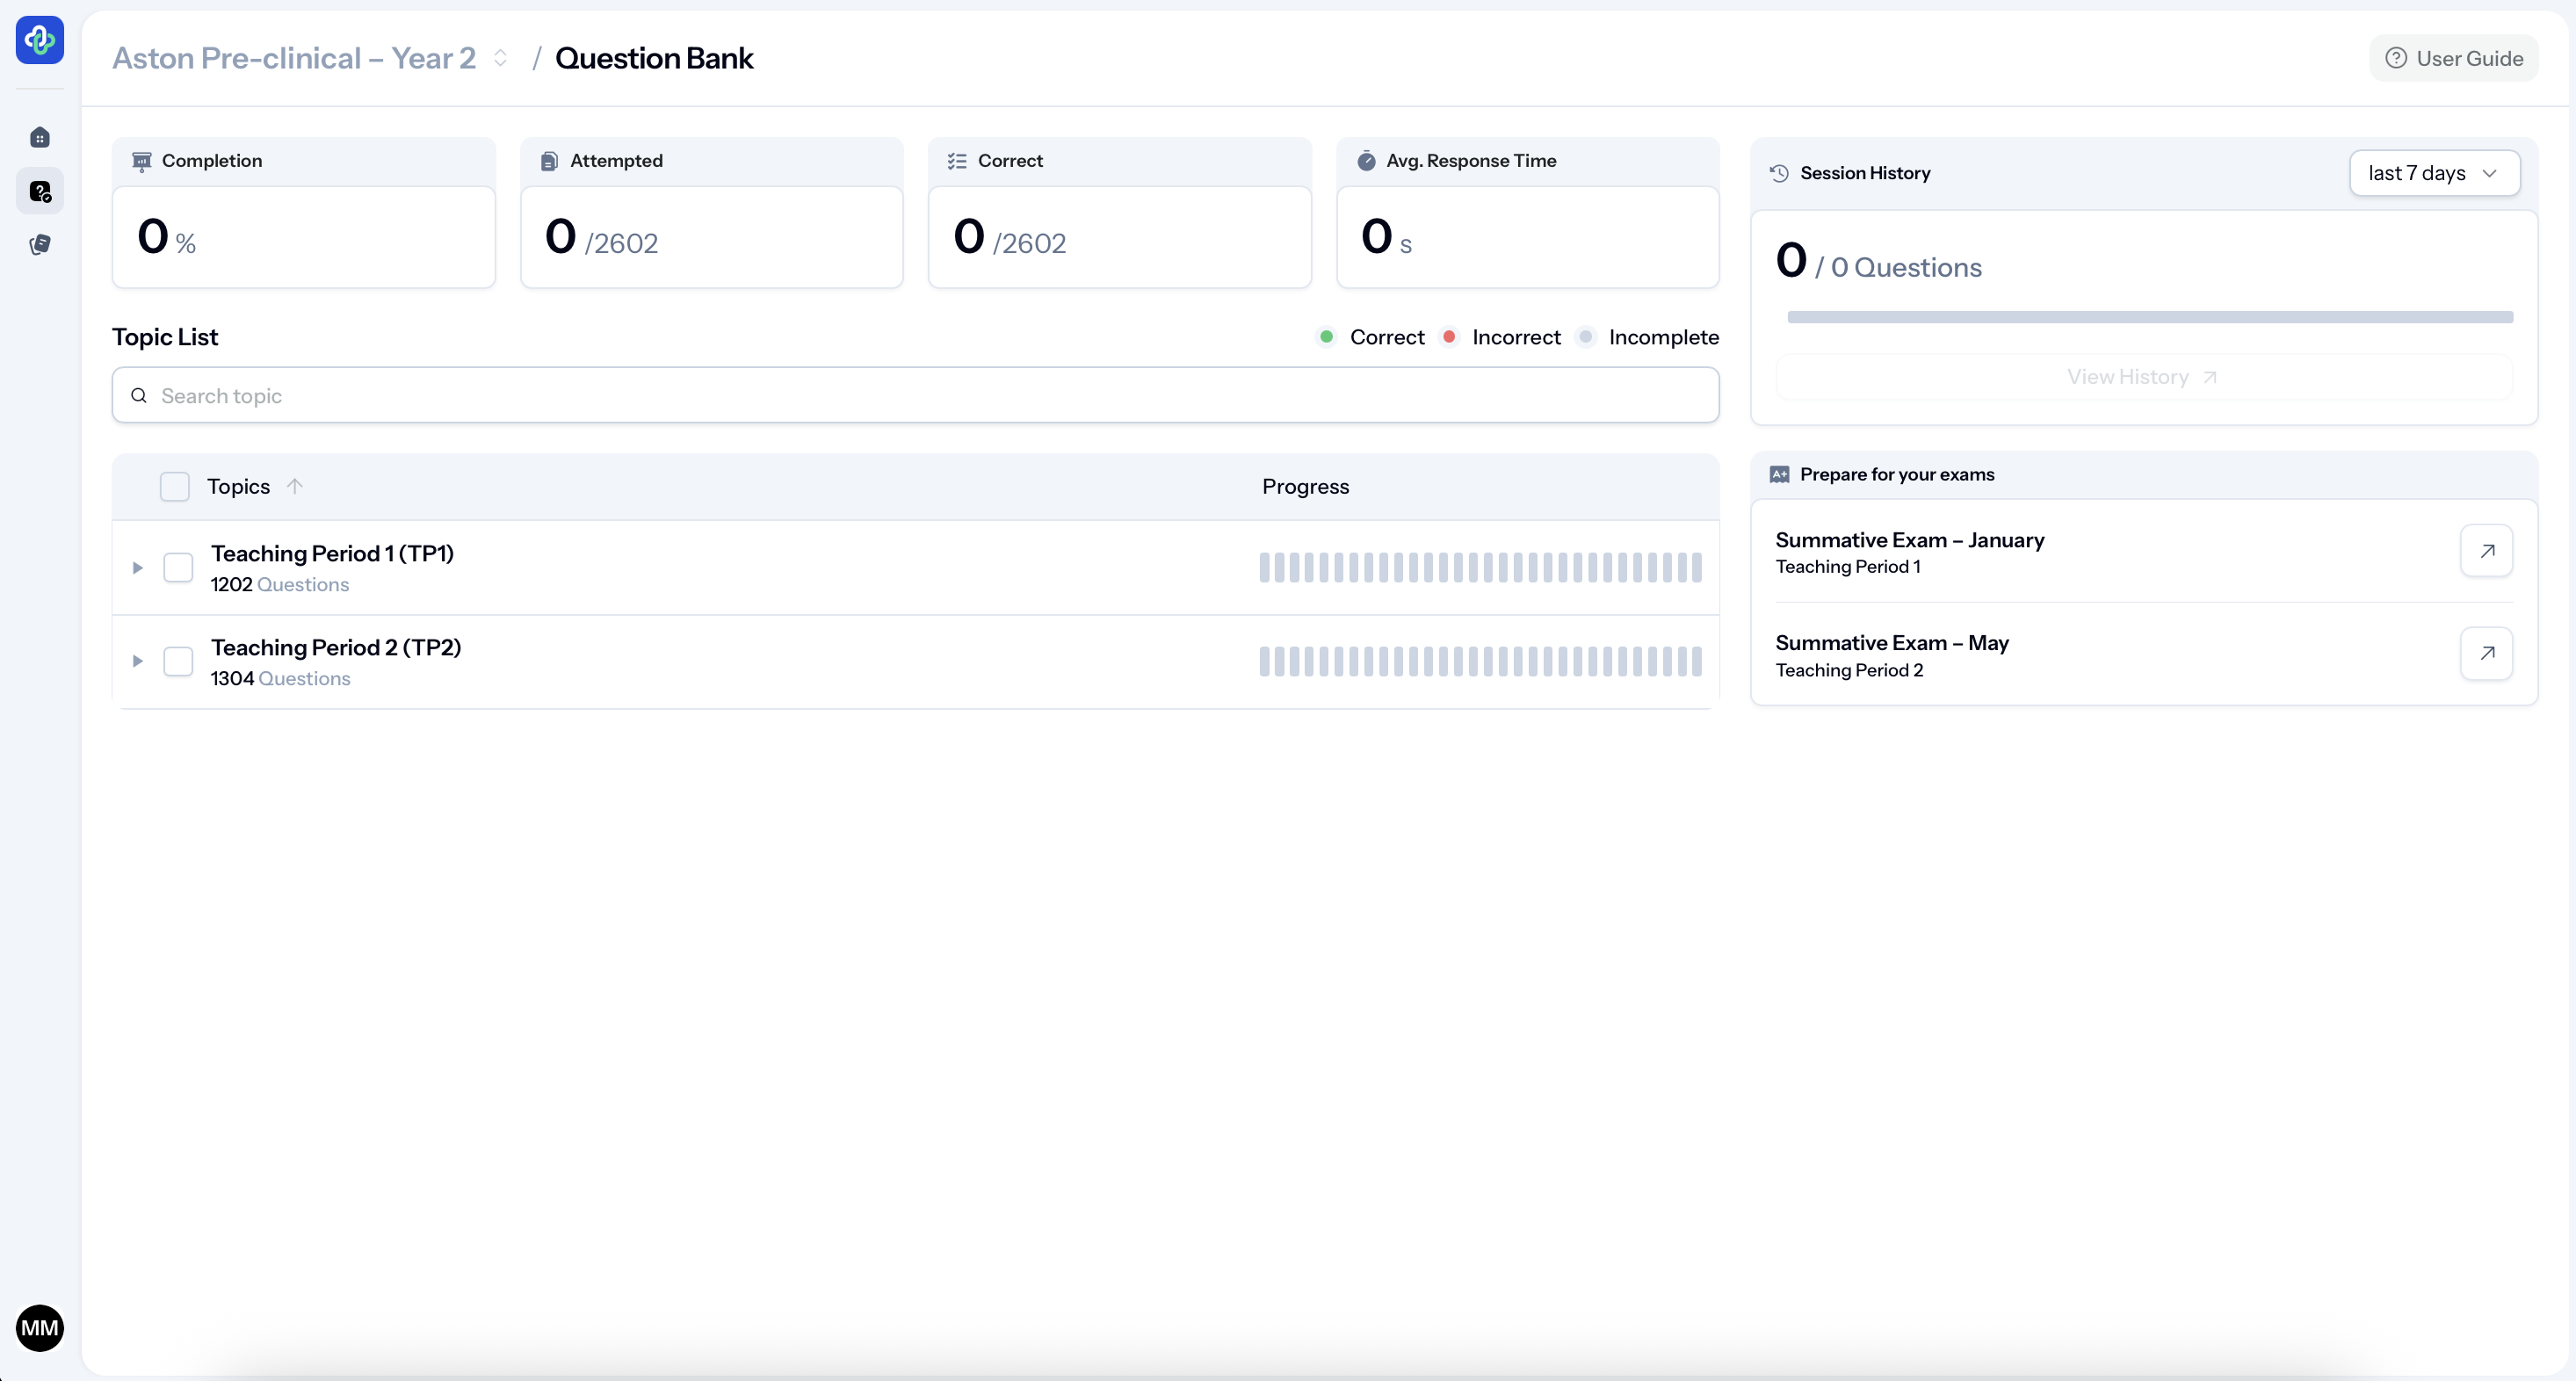
Task: Check the Teaching Period 1 checkbox
Action: click(178, 567)
